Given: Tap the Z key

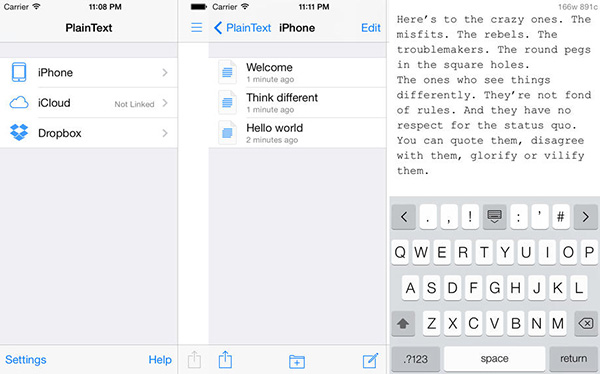Looking at the screenshot, I should (x=432, y=323).
